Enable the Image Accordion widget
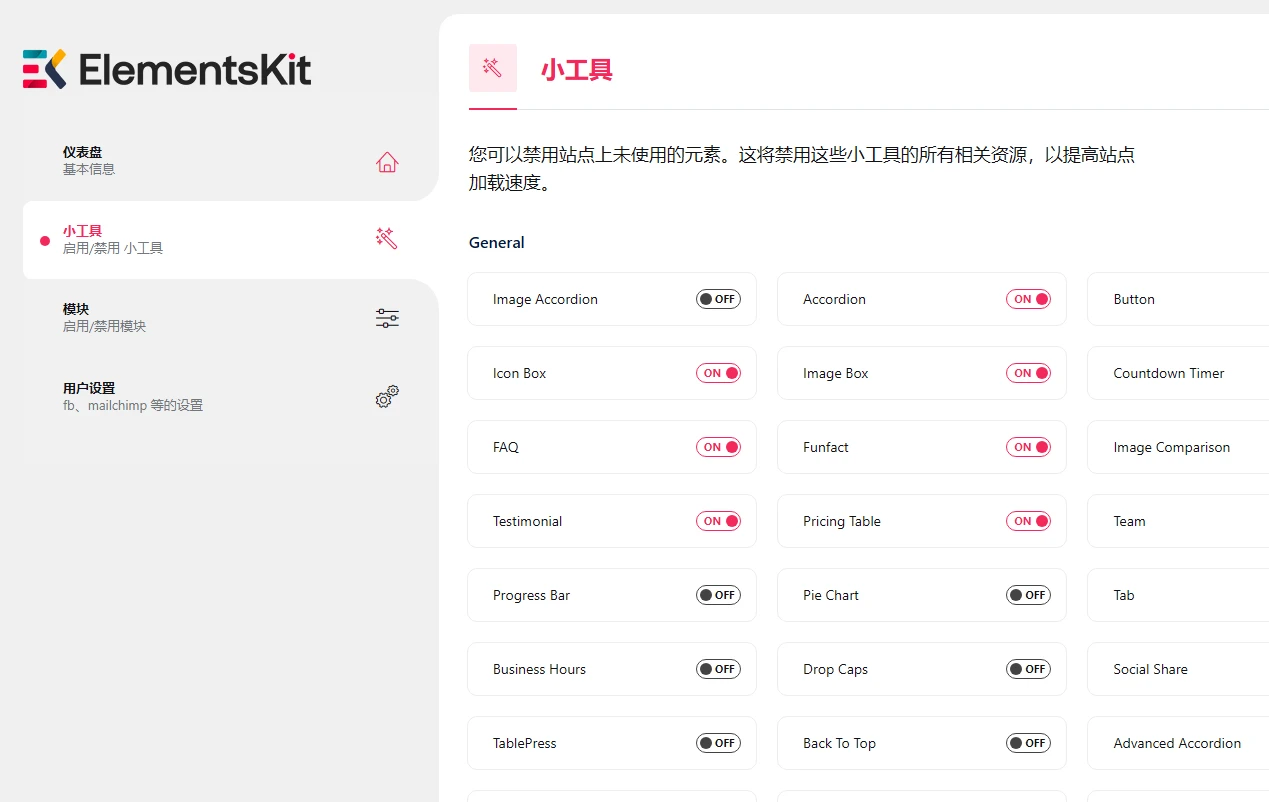Screen dimensions: 1269x802 point(718,298)
